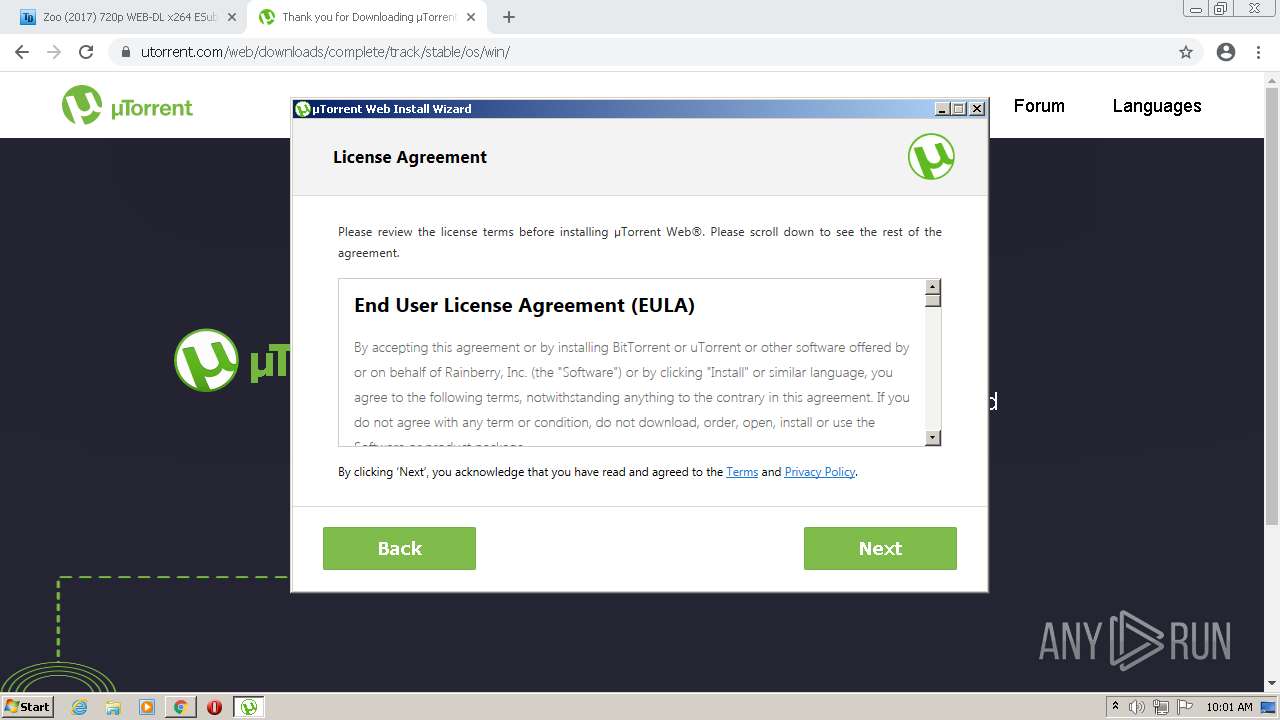Open the Privacy Policy link
The height and width of the screenshot is (720, 1280).
coord(820,472)
